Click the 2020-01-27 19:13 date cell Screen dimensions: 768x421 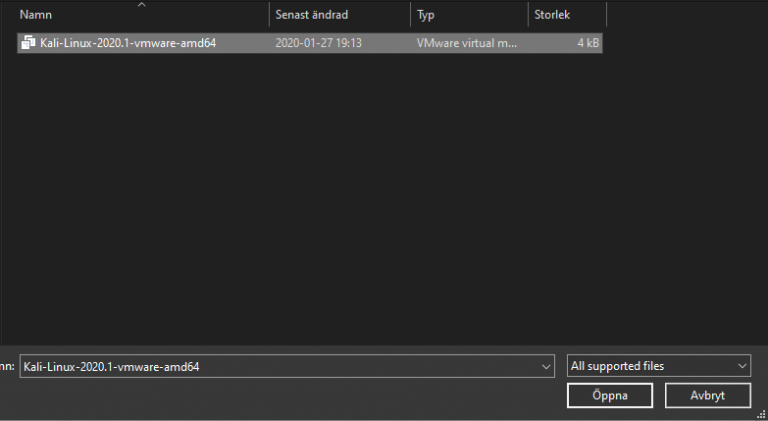(x=318, y=43)
